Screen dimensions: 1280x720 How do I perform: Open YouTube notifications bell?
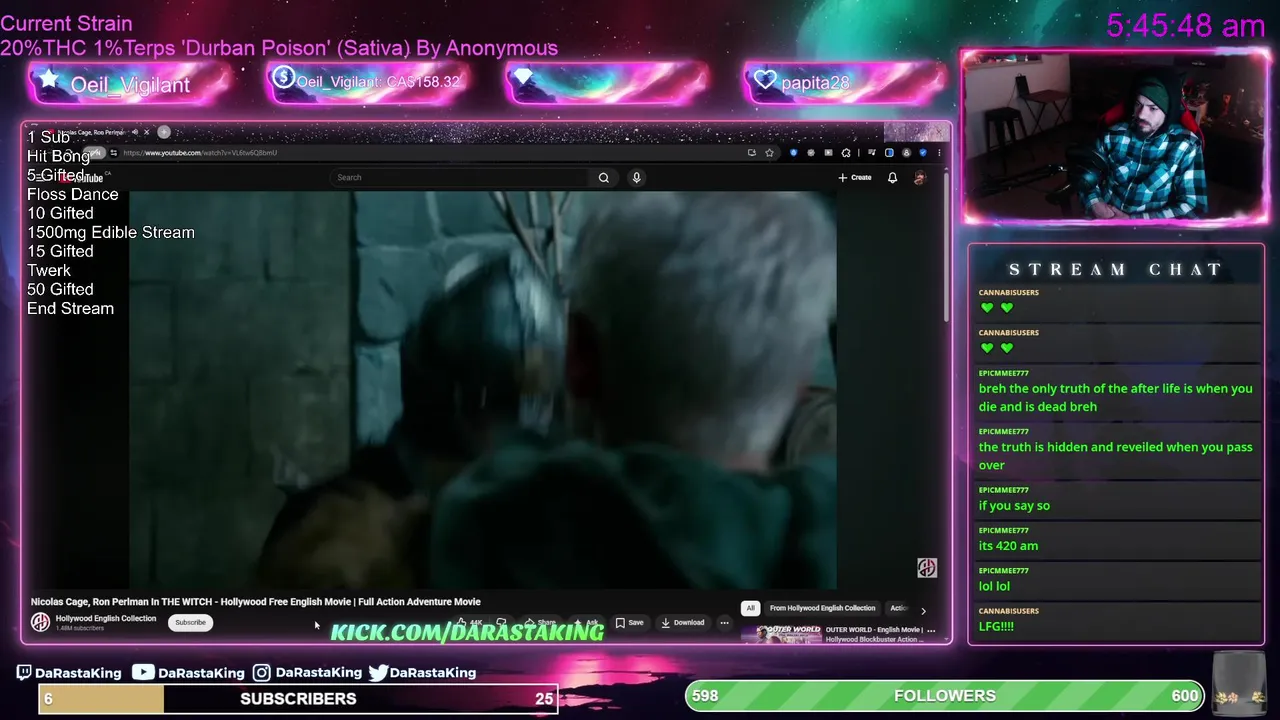(892, 177)
